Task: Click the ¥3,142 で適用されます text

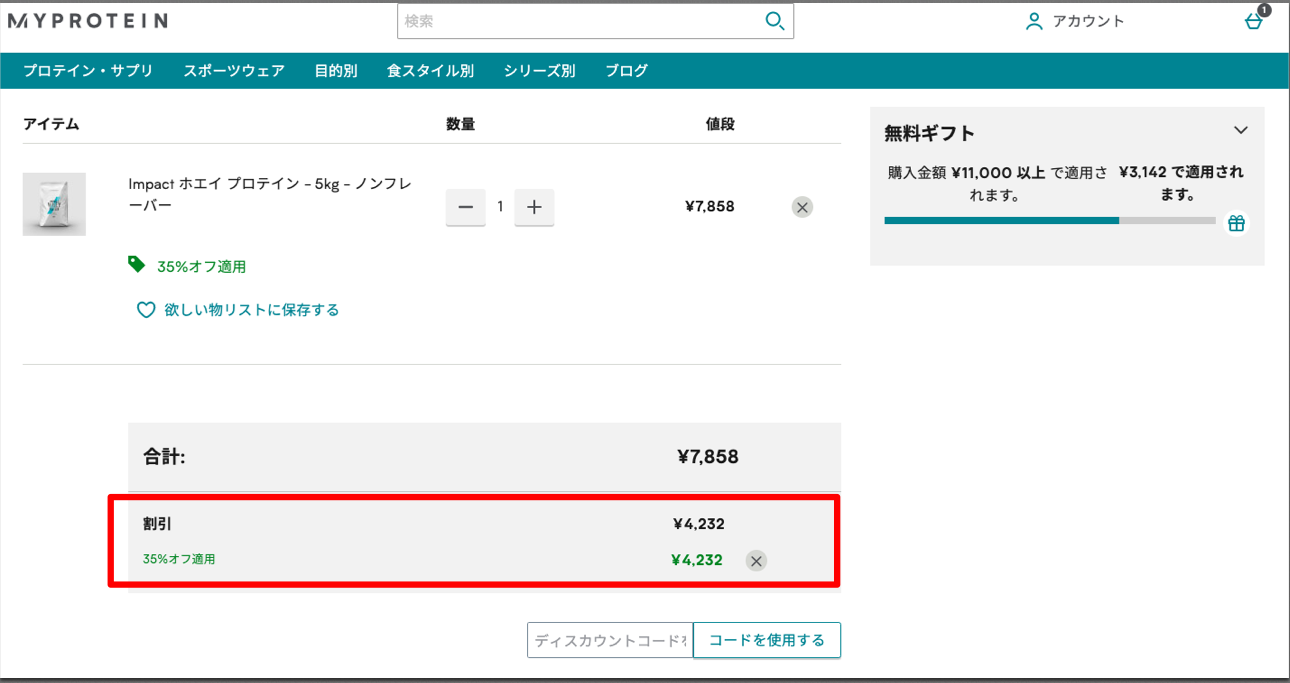Action: (1182, 183)
